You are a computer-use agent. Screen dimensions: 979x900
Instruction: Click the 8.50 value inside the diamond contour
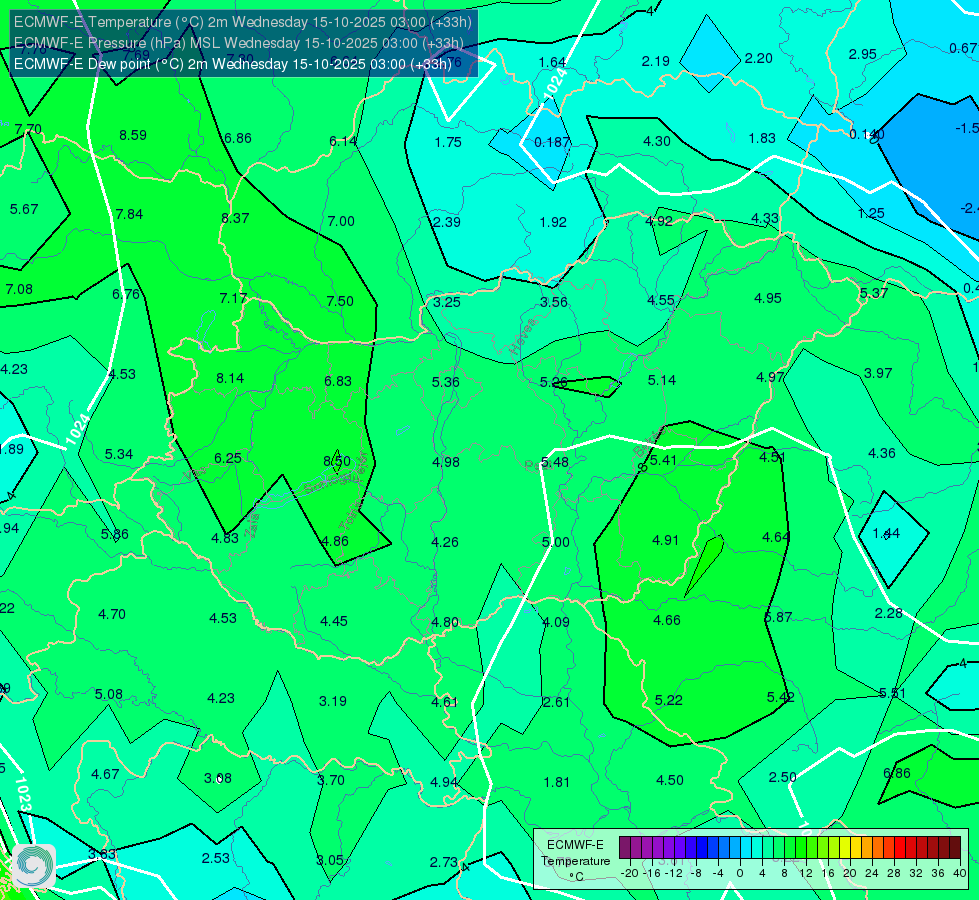click(337, 462)
